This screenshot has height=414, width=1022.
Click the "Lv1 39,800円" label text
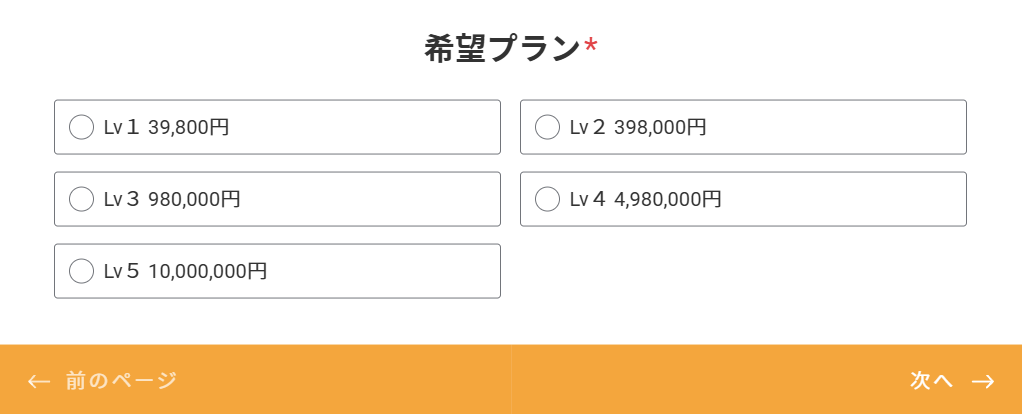pos(166,127)
